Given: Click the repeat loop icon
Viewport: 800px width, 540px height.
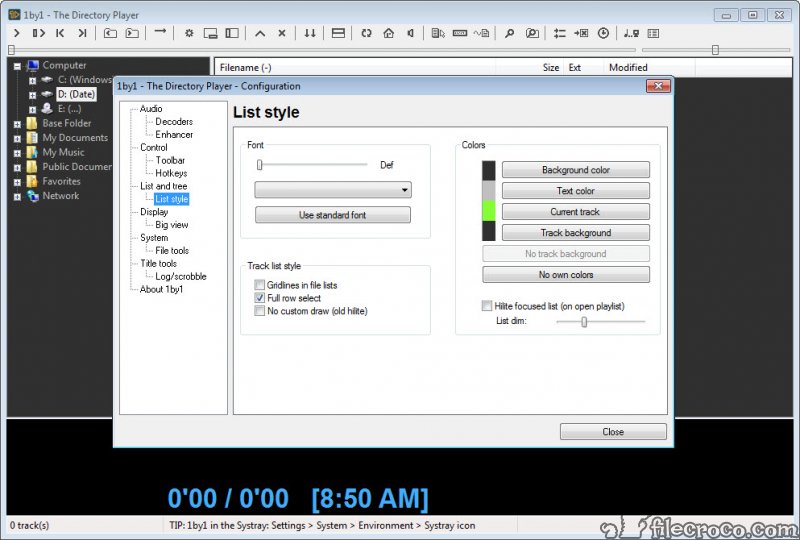Looking at the screenshot, I should coord(366,33).
